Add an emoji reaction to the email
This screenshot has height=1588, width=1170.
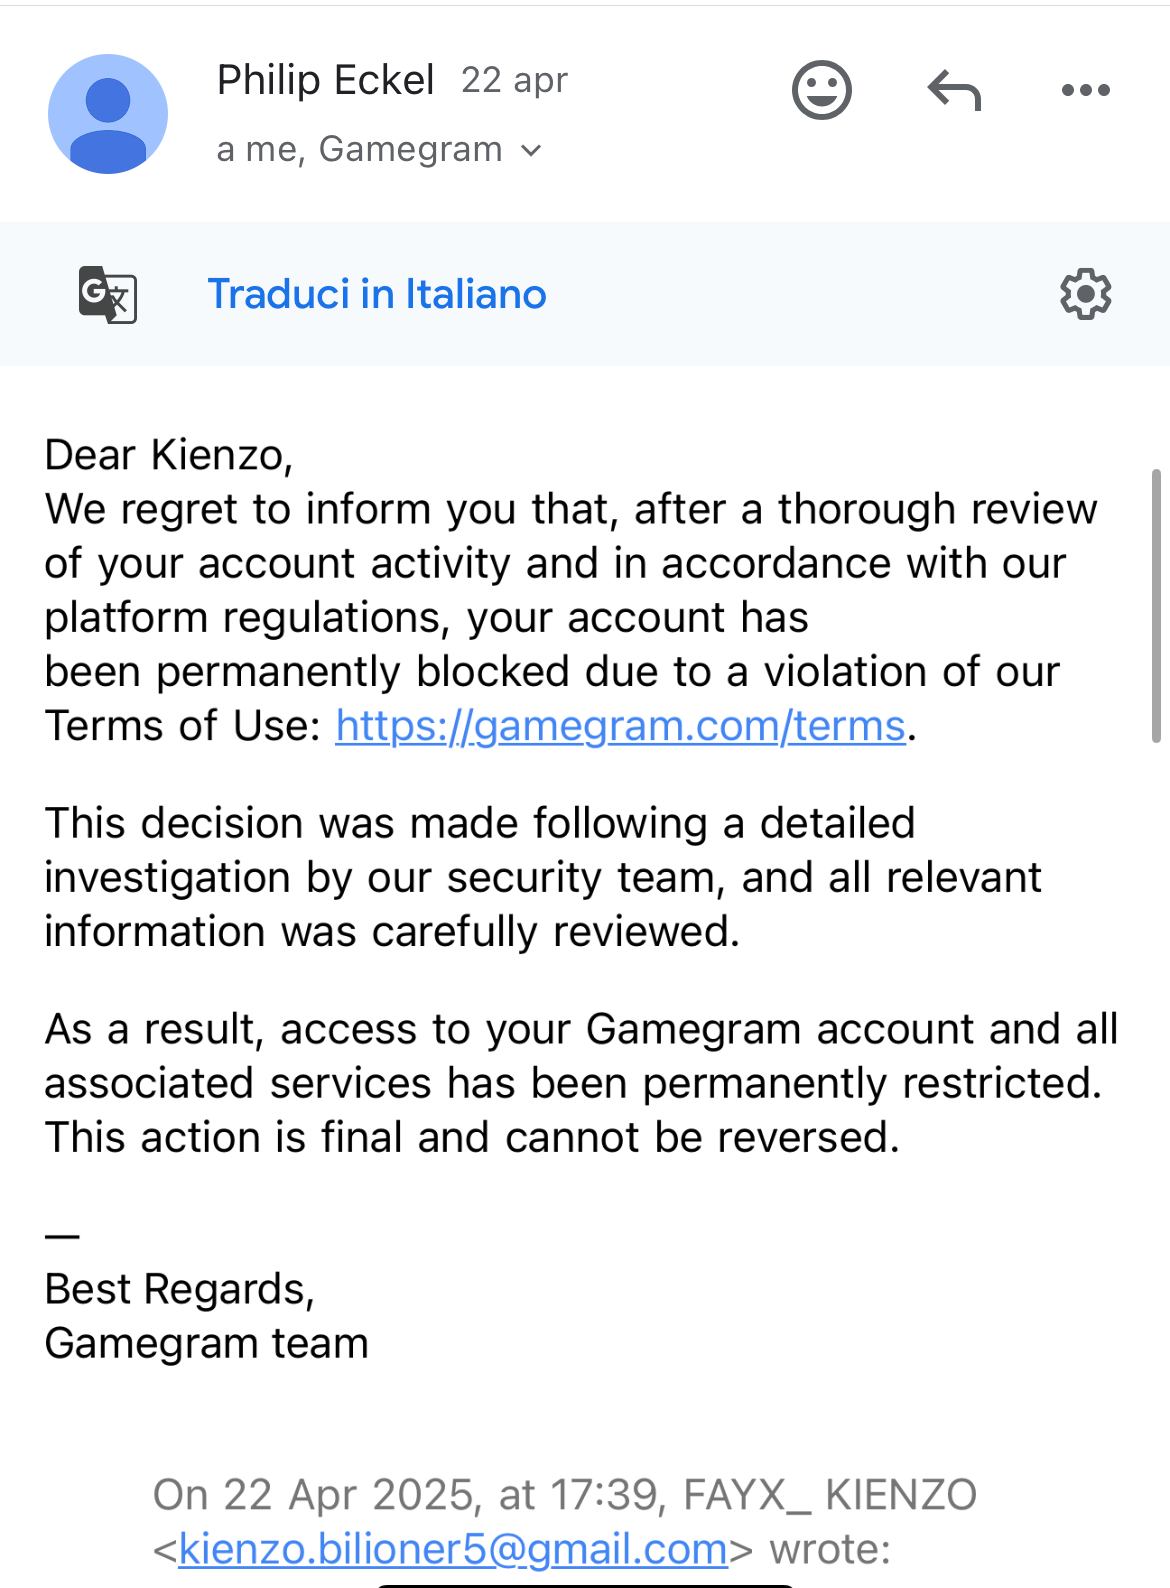point(821,90)
